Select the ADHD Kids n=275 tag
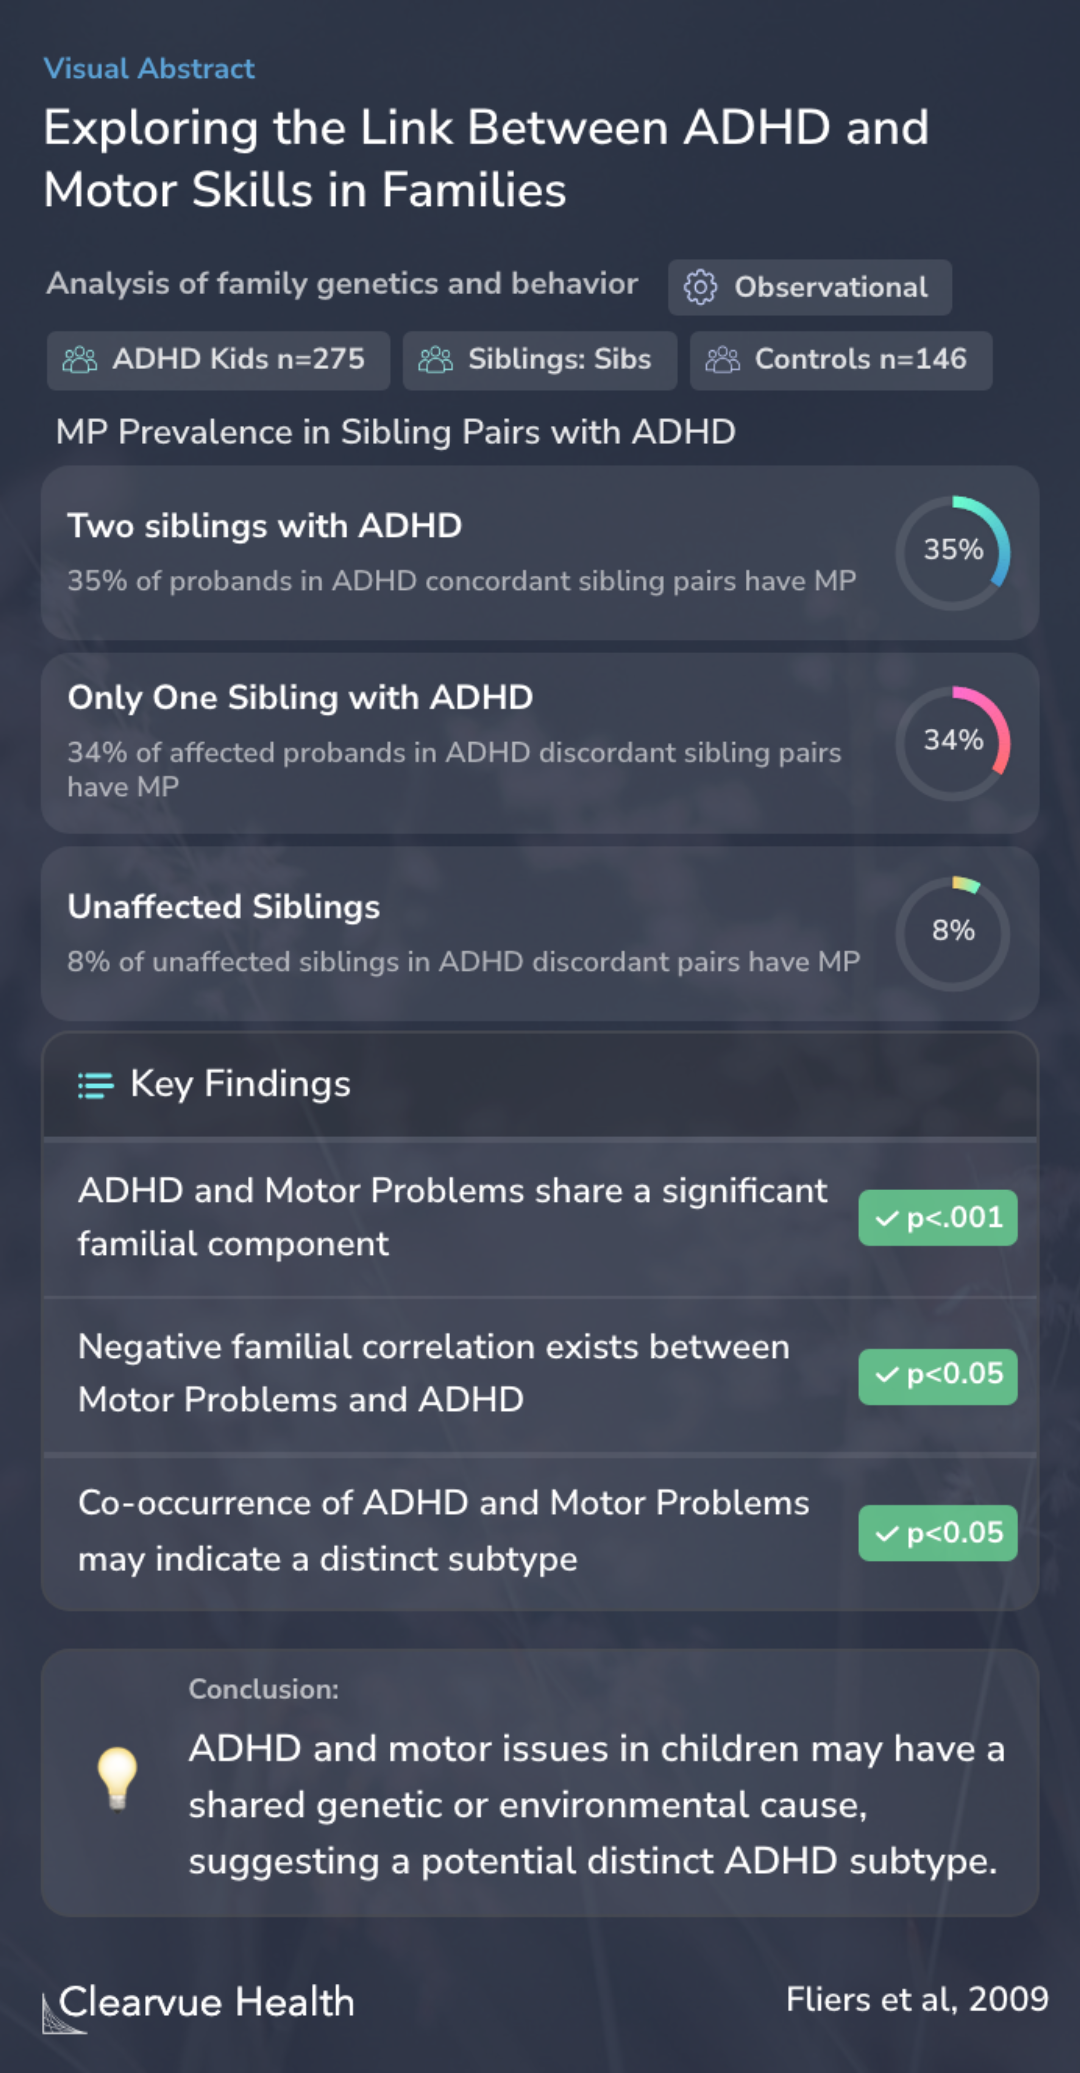 218,360
